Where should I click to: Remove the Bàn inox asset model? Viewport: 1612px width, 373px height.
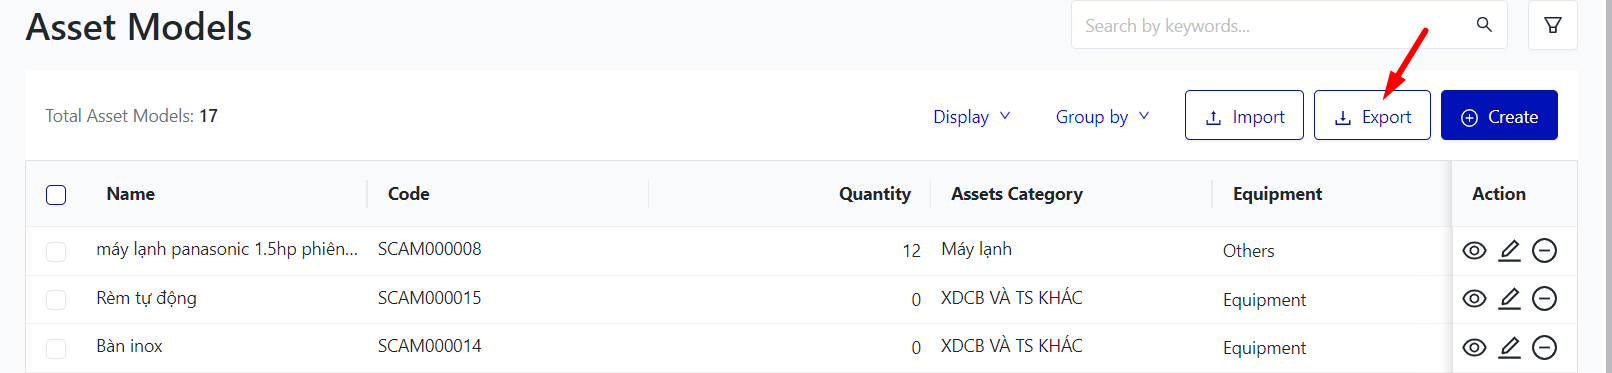pyautogui.click(x=1544, y=347)
